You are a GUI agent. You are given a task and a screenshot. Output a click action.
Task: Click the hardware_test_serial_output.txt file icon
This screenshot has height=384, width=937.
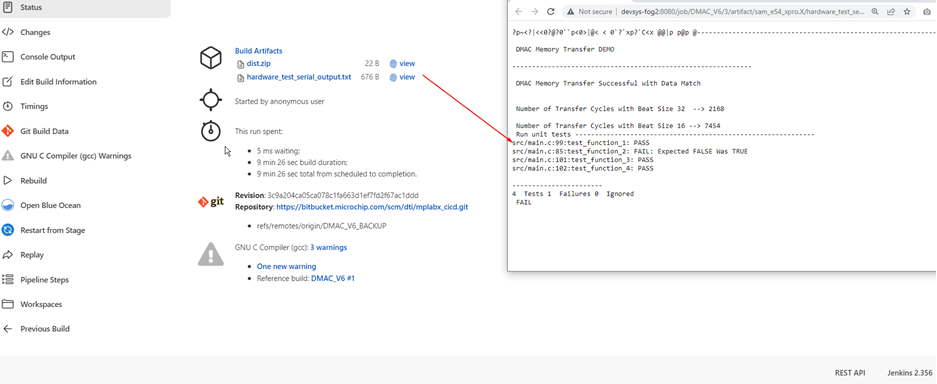click(240, 77)
